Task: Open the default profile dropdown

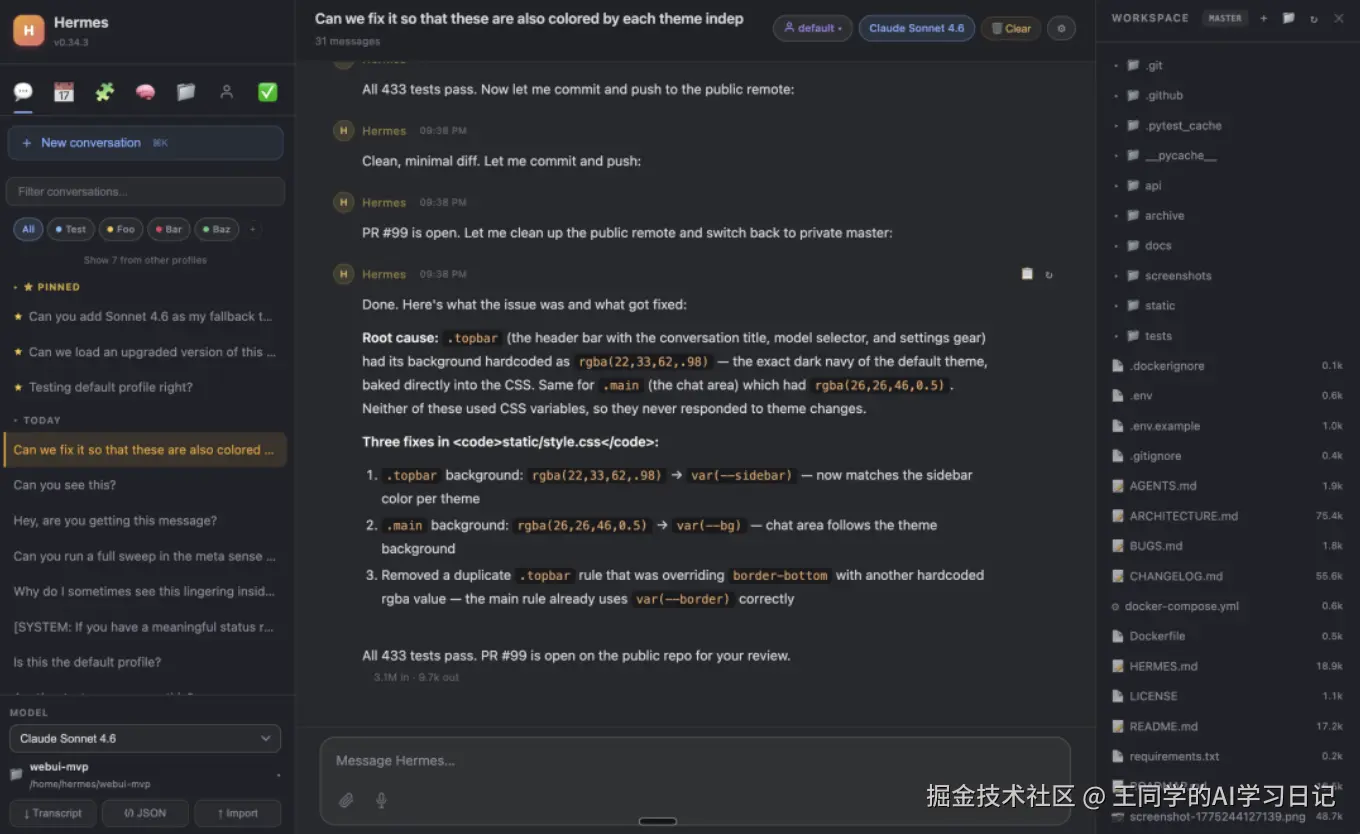Action: (x=812, y=28)
